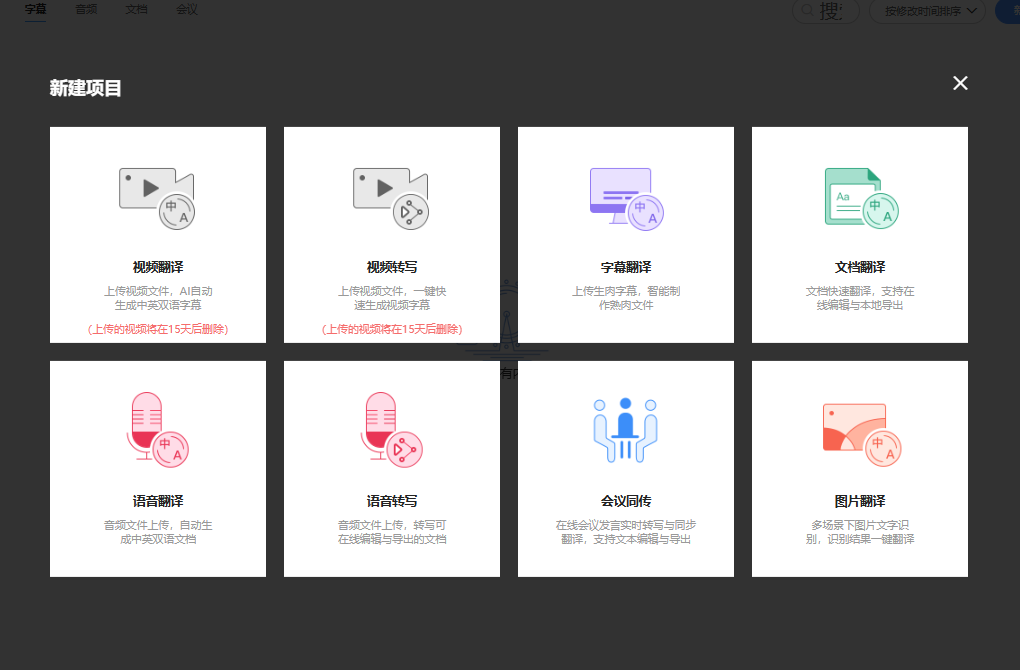Switch to the 文档 tab

click(137, 10)
